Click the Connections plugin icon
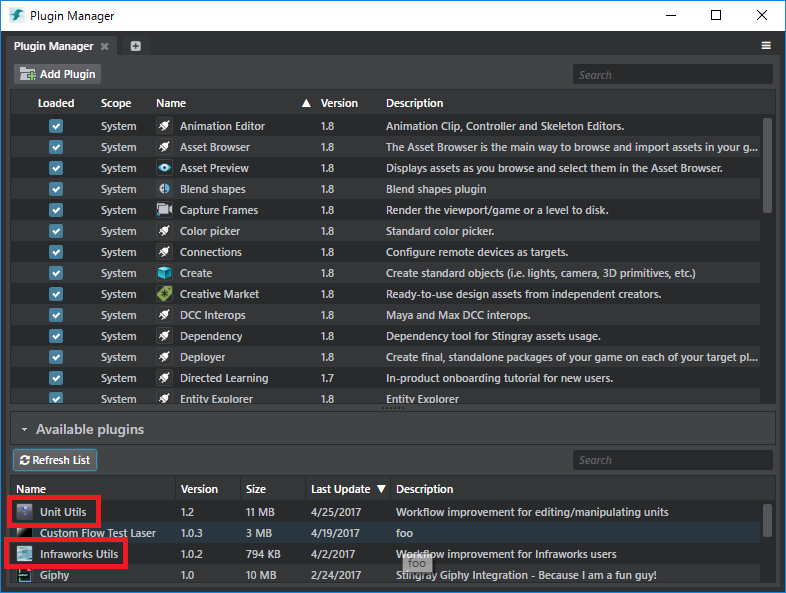Viewport: 786px width, 593px height. [x=164, y=252]
